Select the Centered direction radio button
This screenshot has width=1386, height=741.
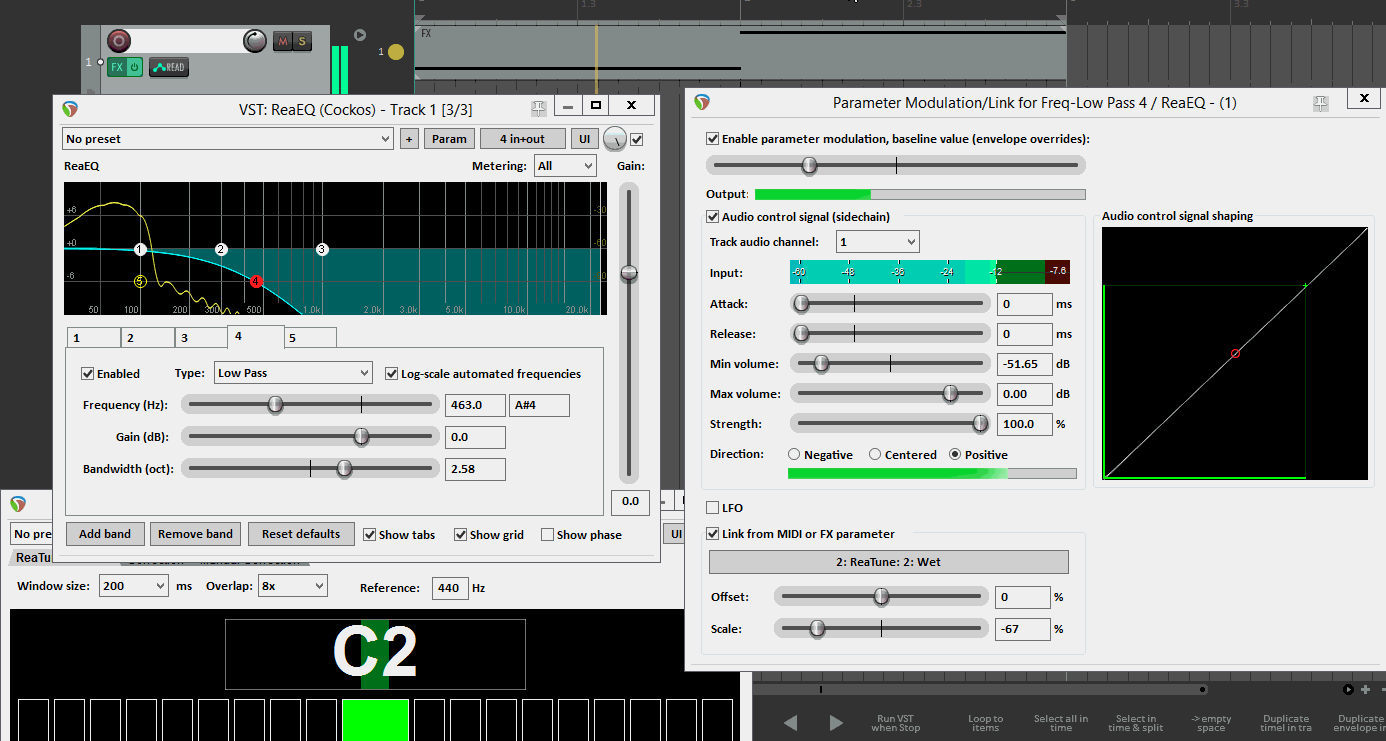(x=875, y=455)
